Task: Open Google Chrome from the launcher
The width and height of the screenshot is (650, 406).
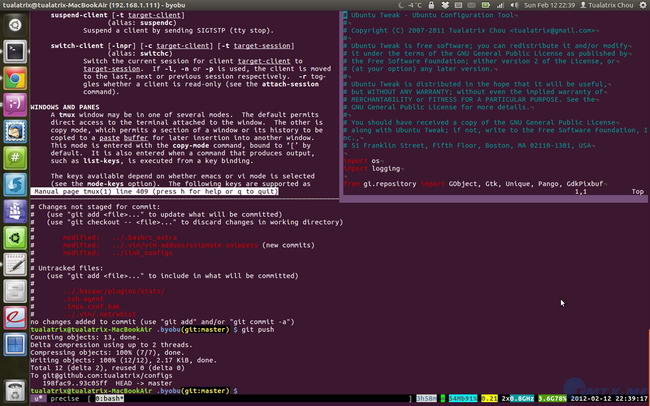Action: (15, 77)
